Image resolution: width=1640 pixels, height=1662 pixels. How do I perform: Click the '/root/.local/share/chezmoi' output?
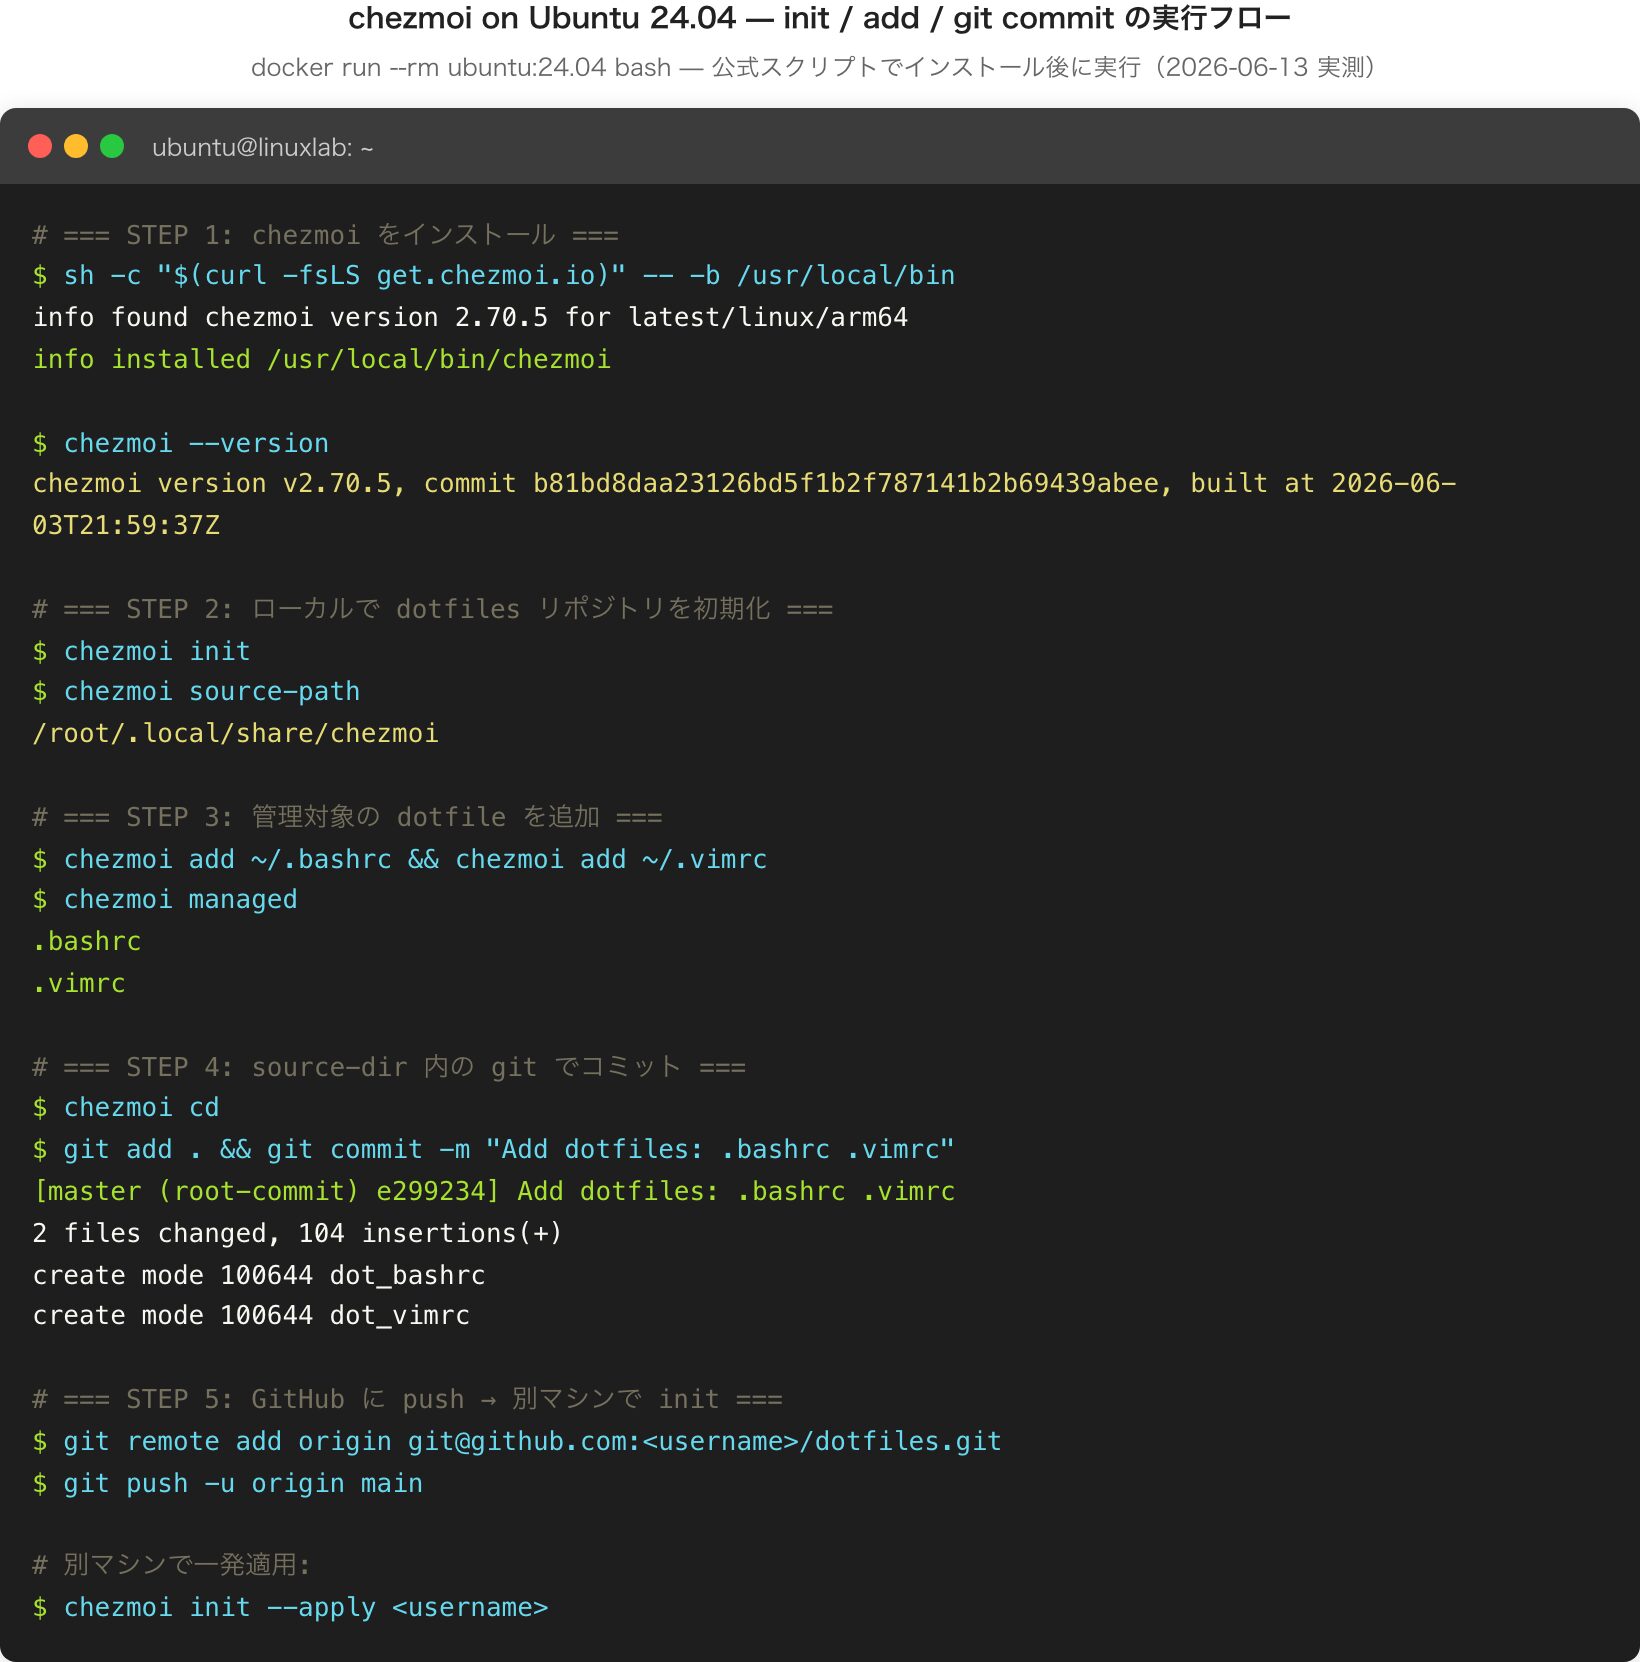point(236,734)
